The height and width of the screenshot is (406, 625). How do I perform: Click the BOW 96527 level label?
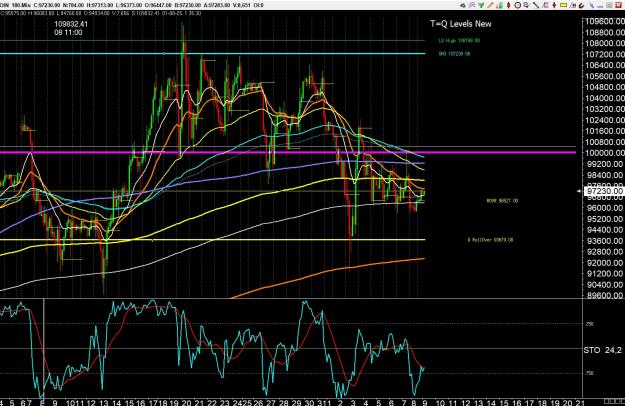[502, 200]
